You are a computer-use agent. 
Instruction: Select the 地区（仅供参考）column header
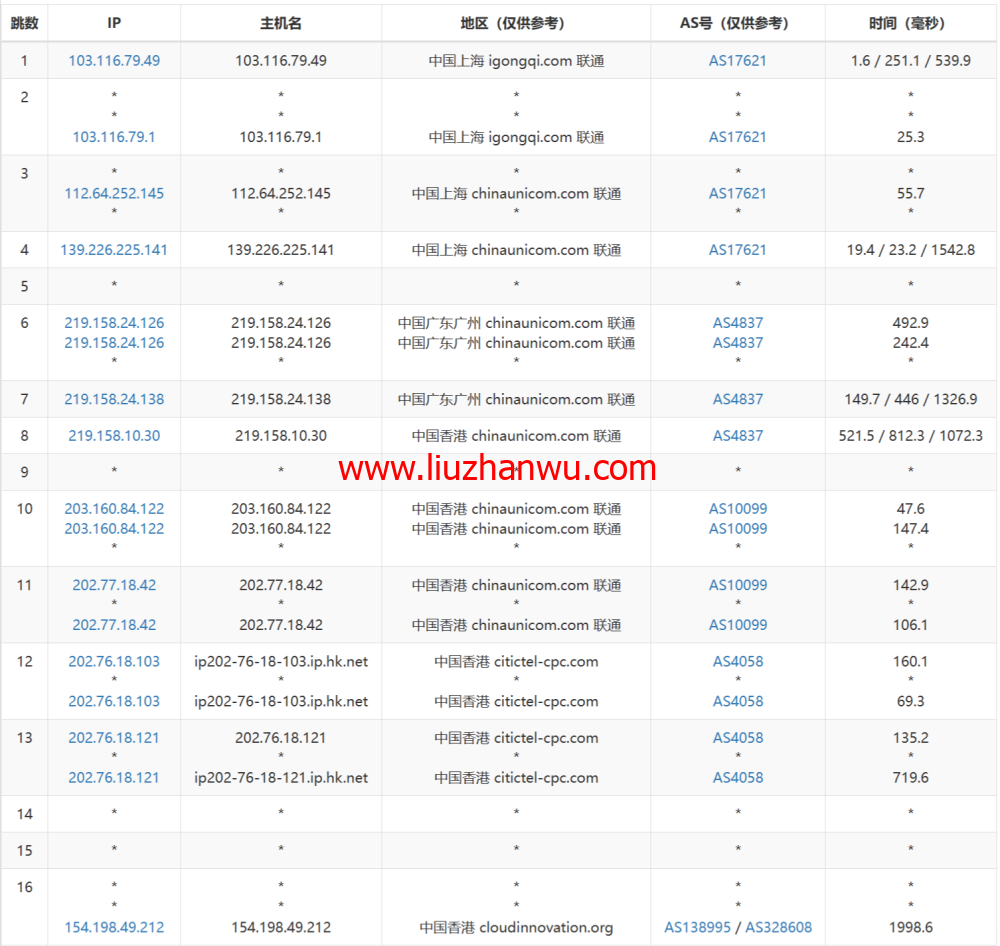[x=516, y=23]
